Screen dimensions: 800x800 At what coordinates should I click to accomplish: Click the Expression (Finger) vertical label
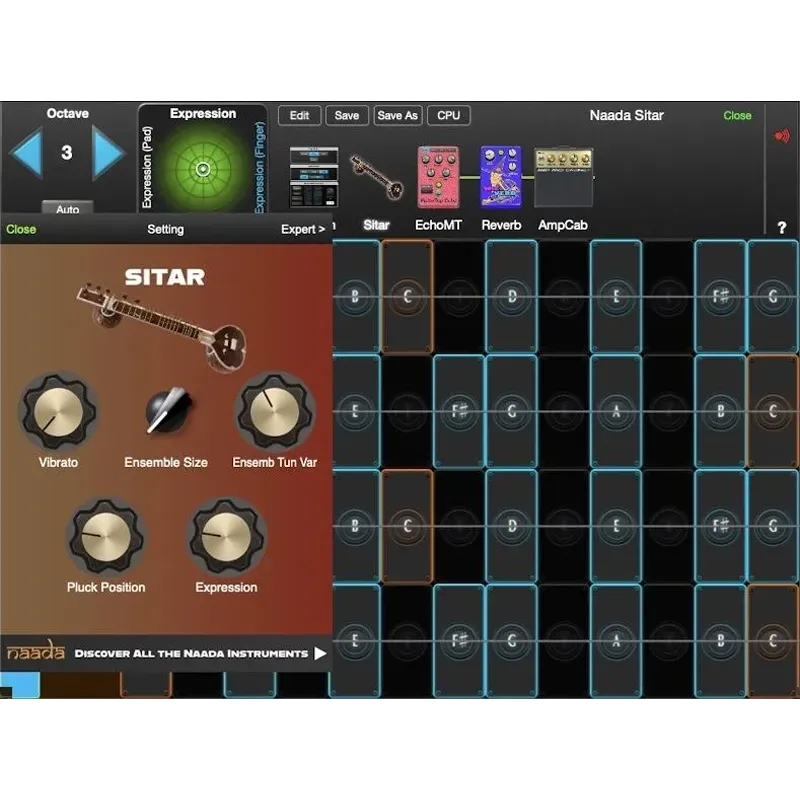tap(260, 167)
